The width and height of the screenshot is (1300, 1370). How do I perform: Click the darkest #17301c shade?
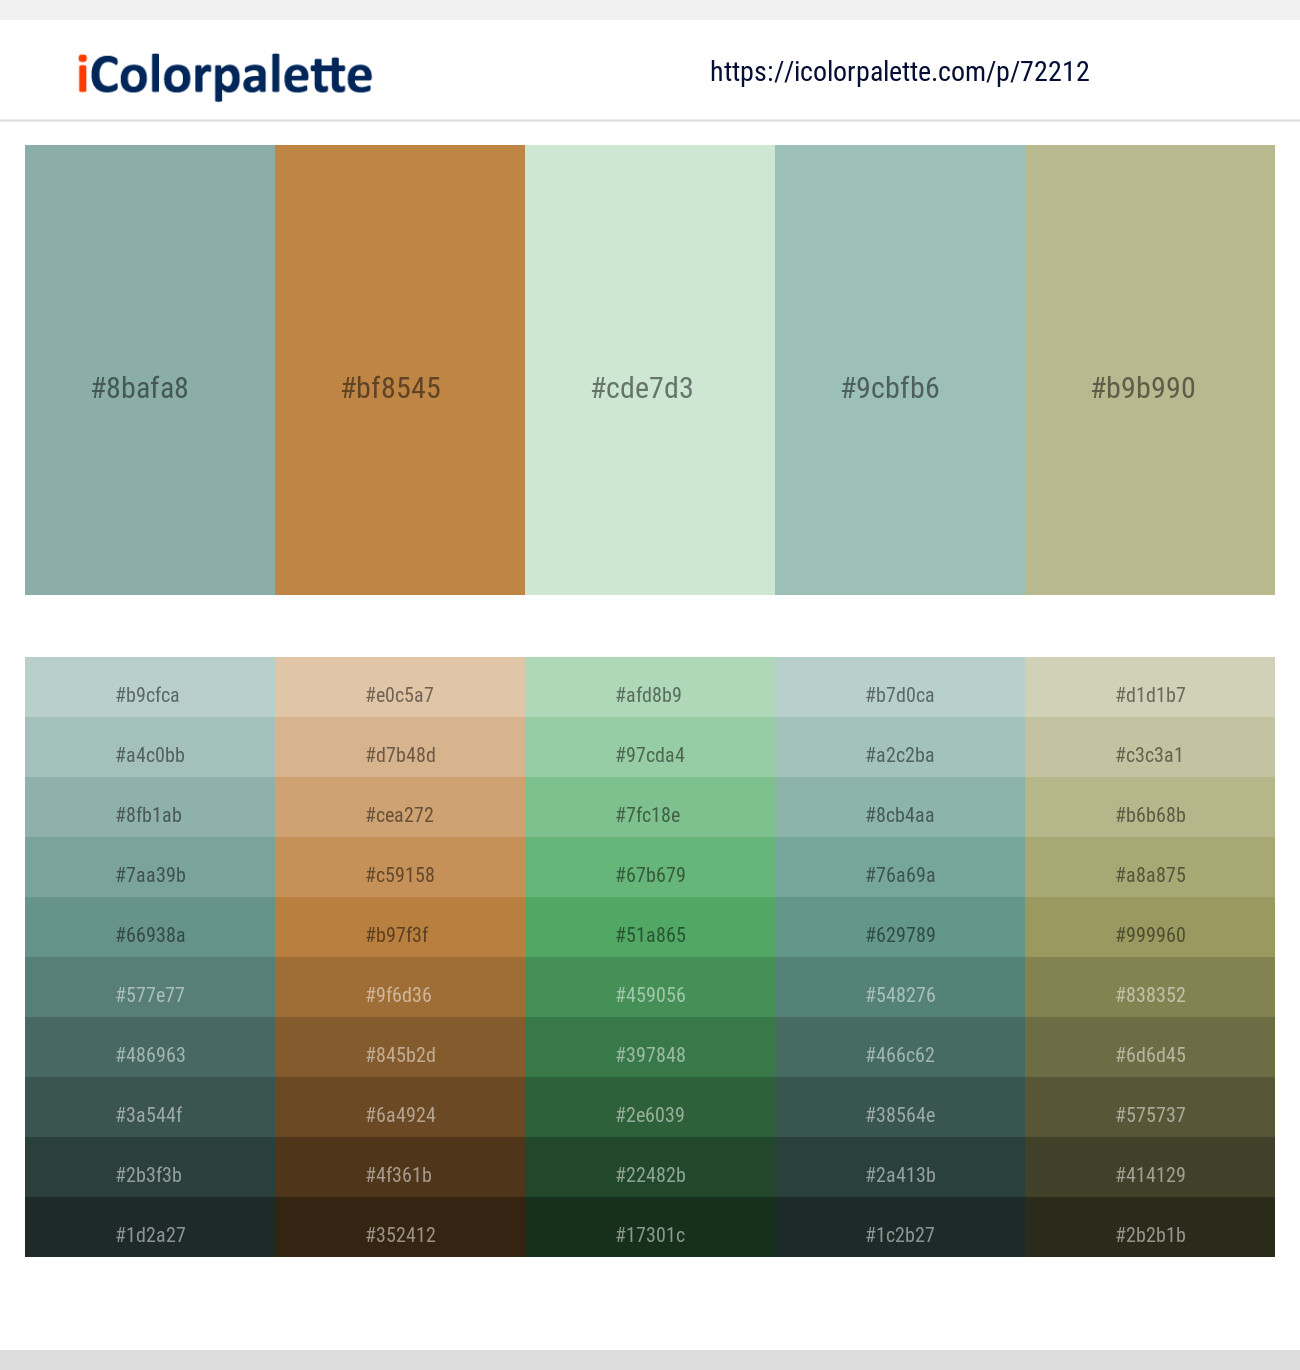pos(649,1234)
